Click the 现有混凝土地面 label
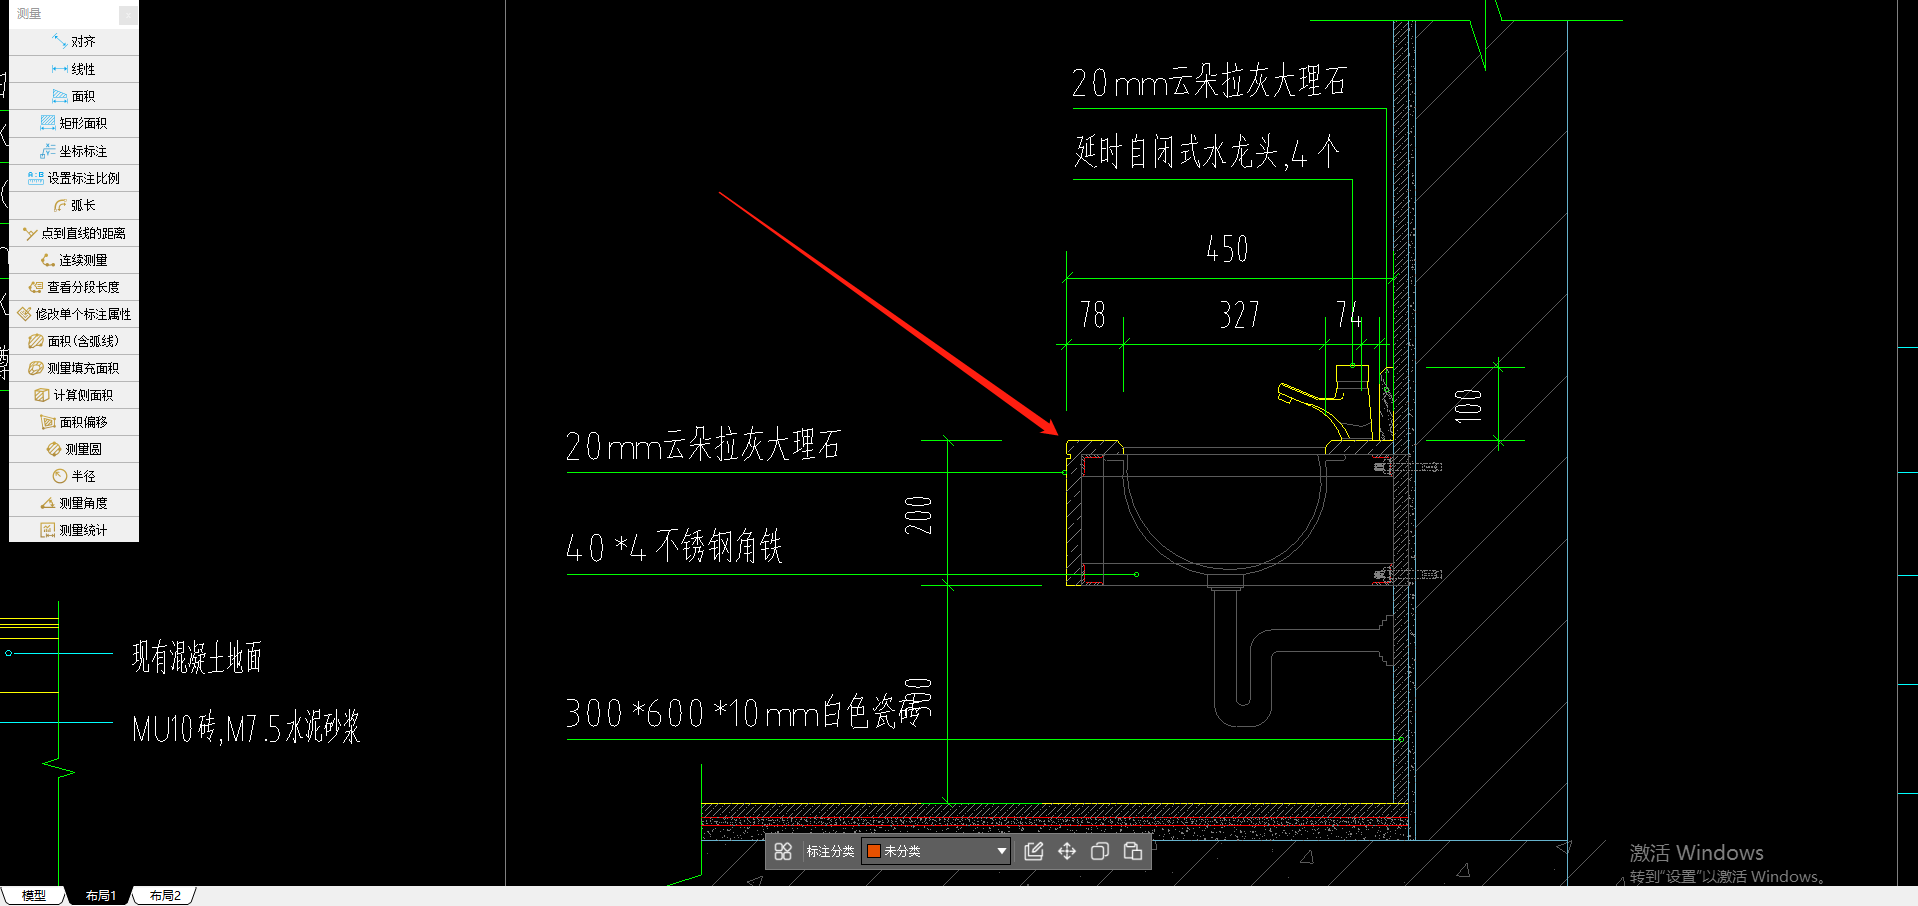The height and width of the screenshot is (906, 1918). coord(197,657)
